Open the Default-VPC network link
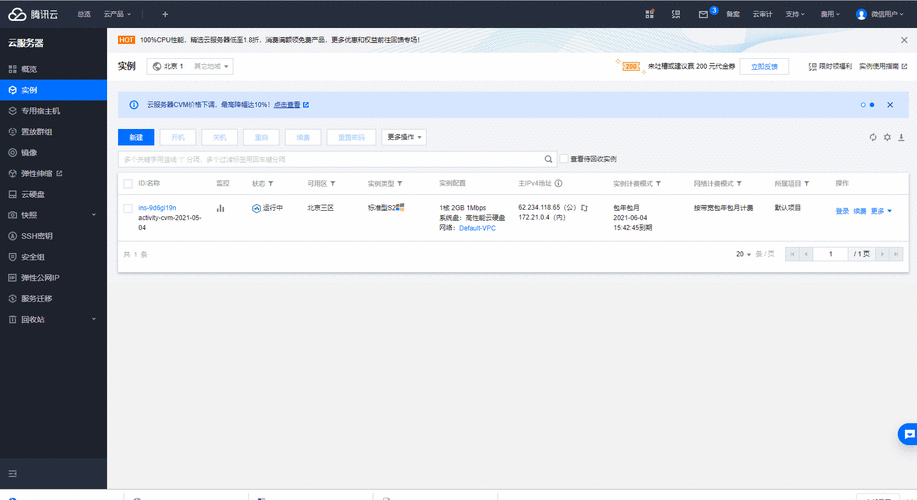 [x=477, y=228]
